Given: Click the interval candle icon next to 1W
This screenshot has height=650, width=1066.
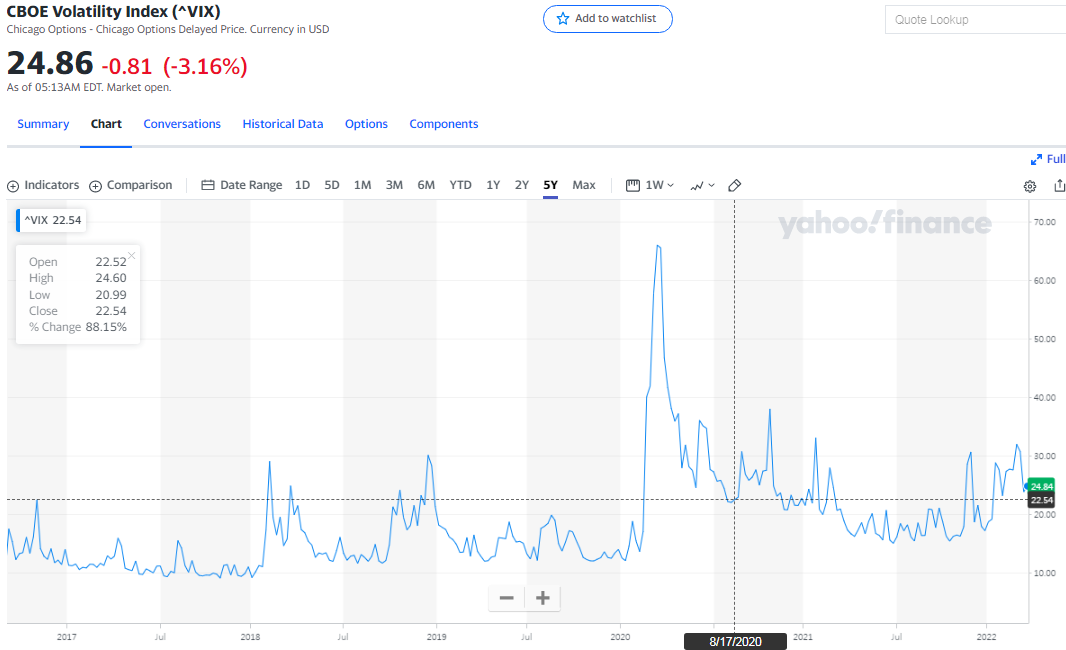Looking at the screenshot, I should click(x=633, y=185).
